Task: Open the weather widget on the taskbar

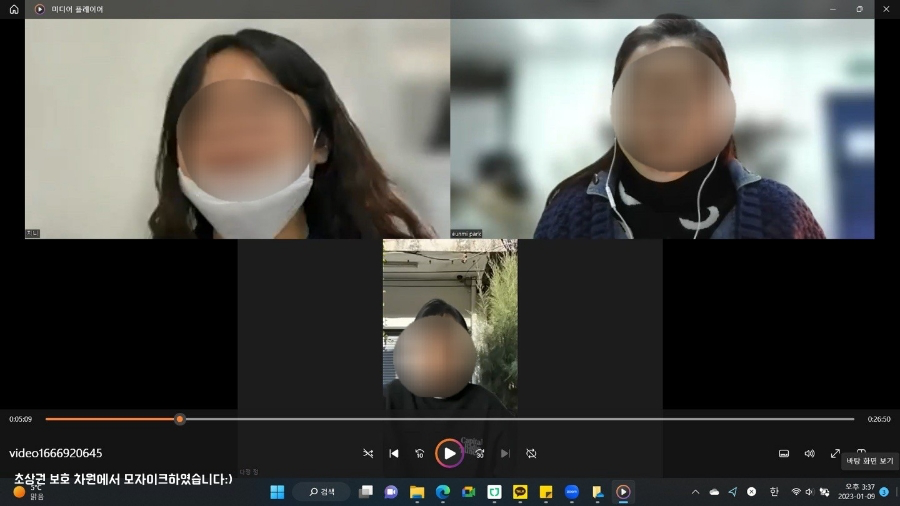Action: (29, 492)
